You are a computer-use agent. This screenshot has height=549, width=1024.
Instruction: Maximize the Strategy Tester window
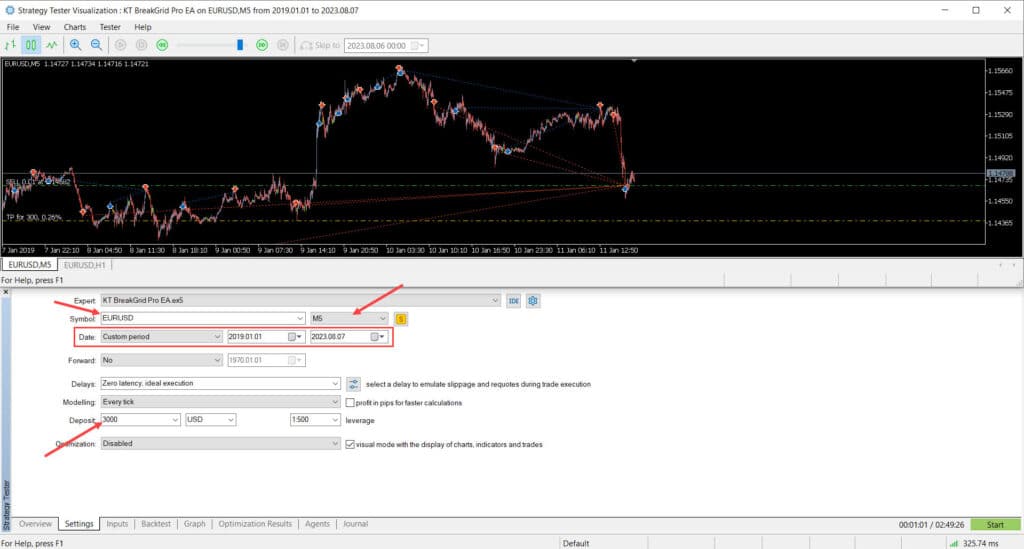pyautogui.click(x=976, y=10)
